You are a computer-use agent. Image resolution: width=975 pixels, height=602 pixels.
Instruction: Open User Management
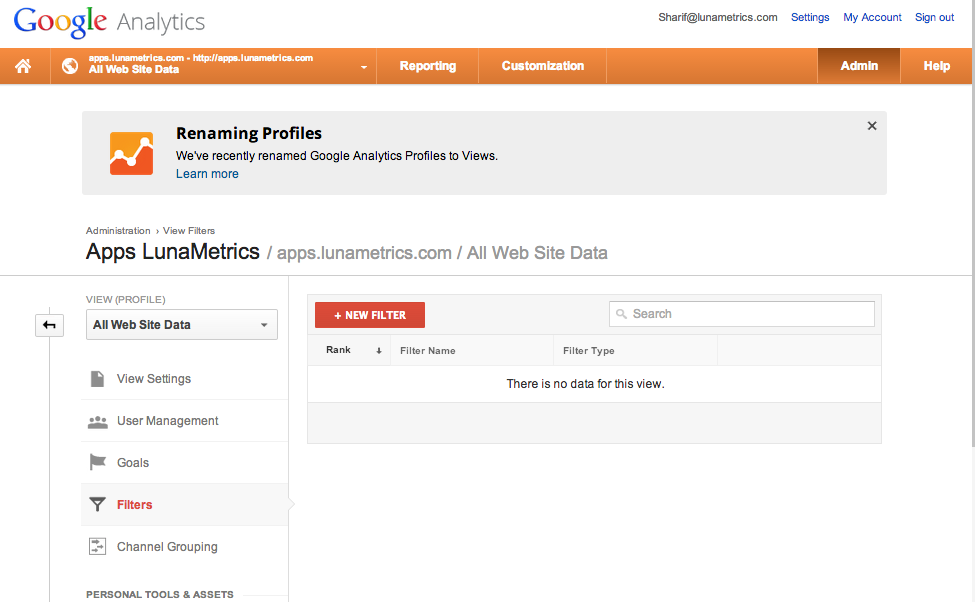pos(167,421)
